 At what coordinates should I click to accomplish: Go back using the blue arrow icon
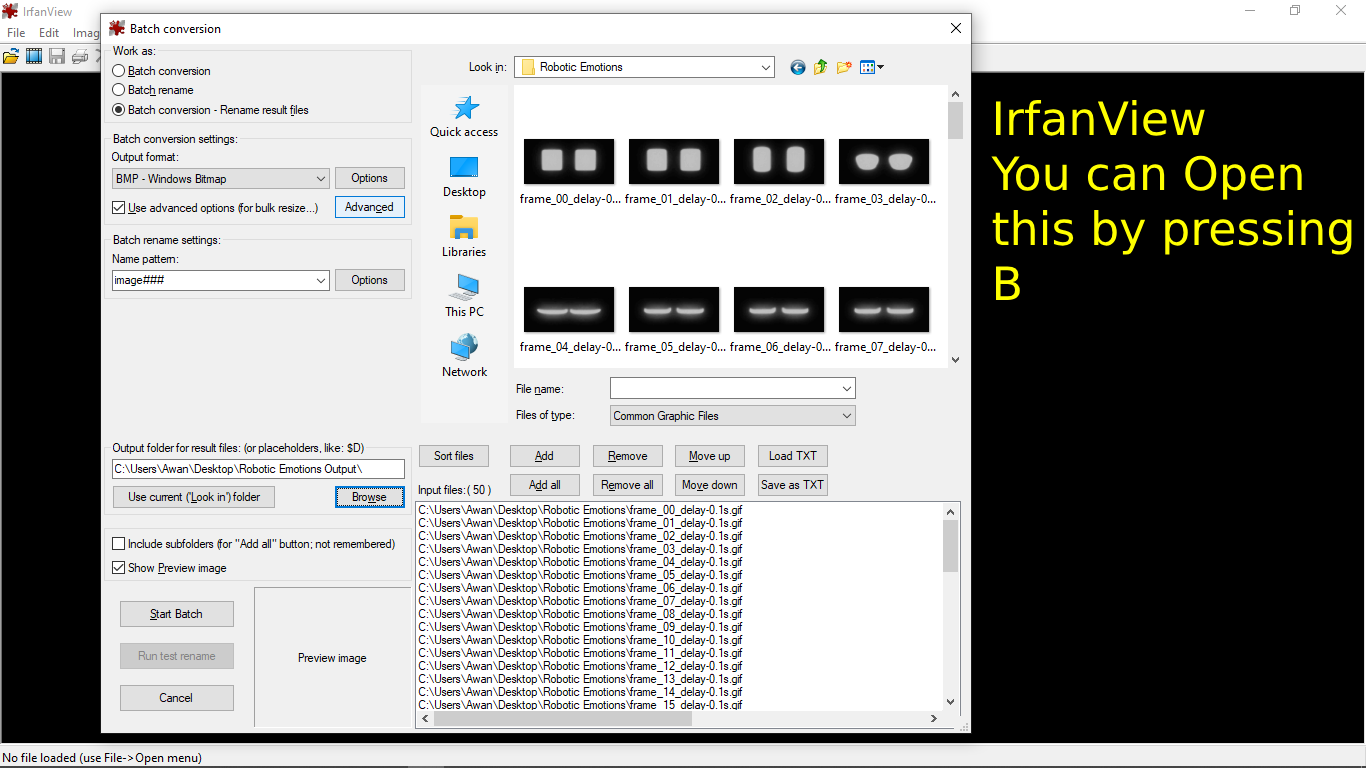click(797, 67)
